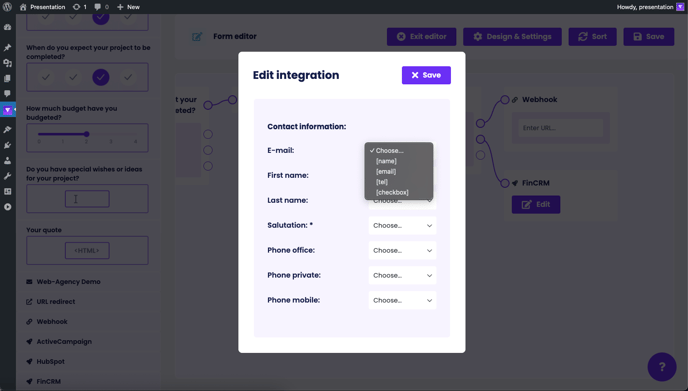Viewport: 688px width, 391px height.
Task: Click the Form editor pencil icon
Action: (197, 37)
